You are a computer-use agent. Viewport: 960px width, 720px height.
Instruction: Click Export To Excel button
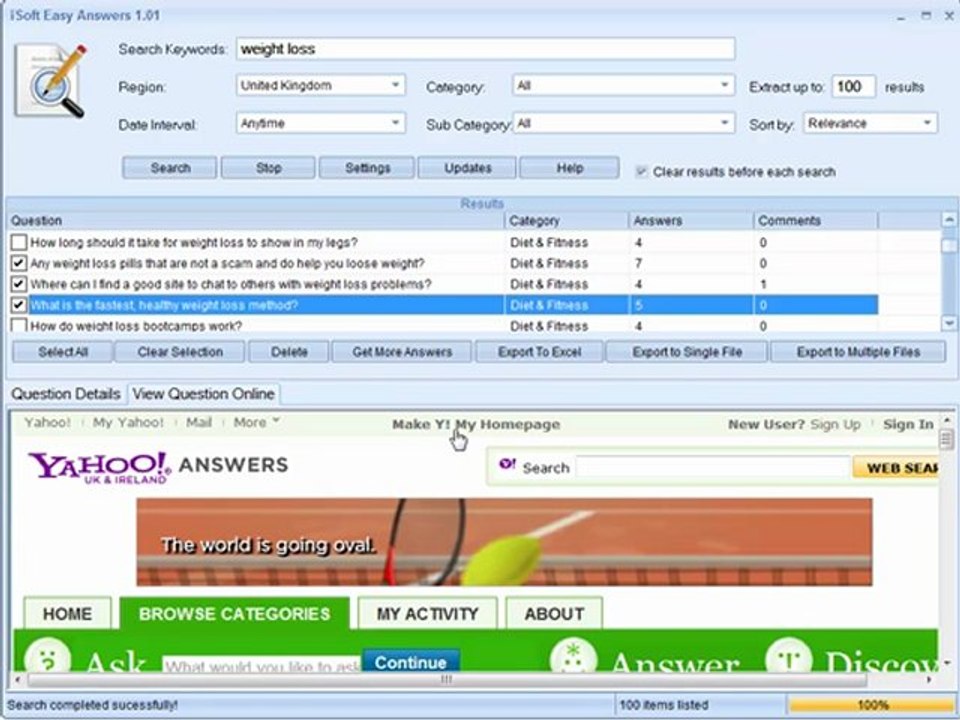539,352
